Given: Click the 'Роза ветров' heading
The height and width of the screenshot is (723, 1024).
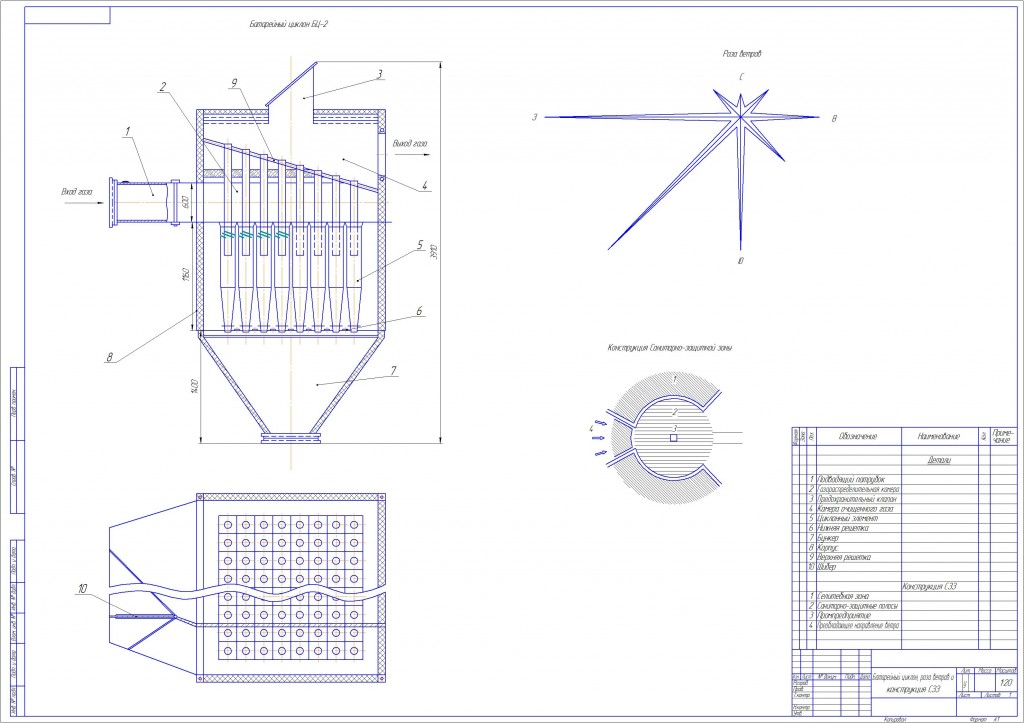Looking at the screenshot, I should click(742, 54).
